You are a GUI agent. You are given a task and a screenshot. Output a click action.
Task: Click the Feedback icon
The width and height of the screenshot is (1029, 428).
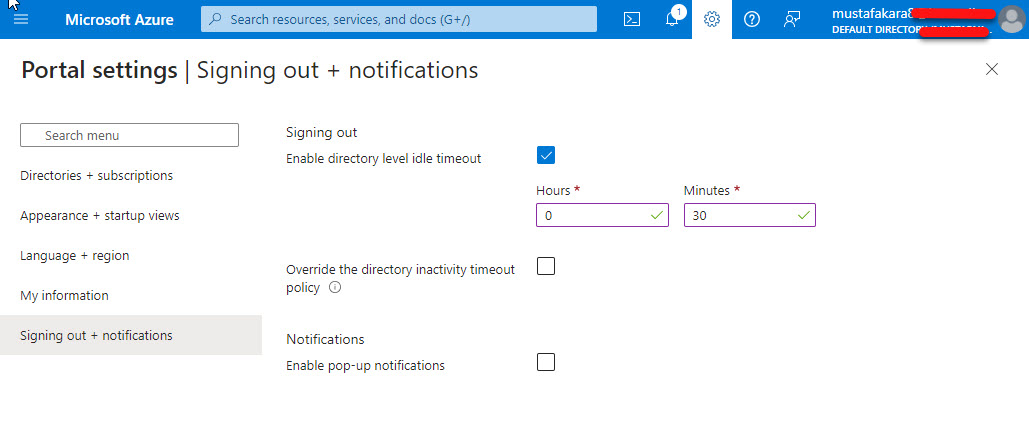[x=792, y=19]
